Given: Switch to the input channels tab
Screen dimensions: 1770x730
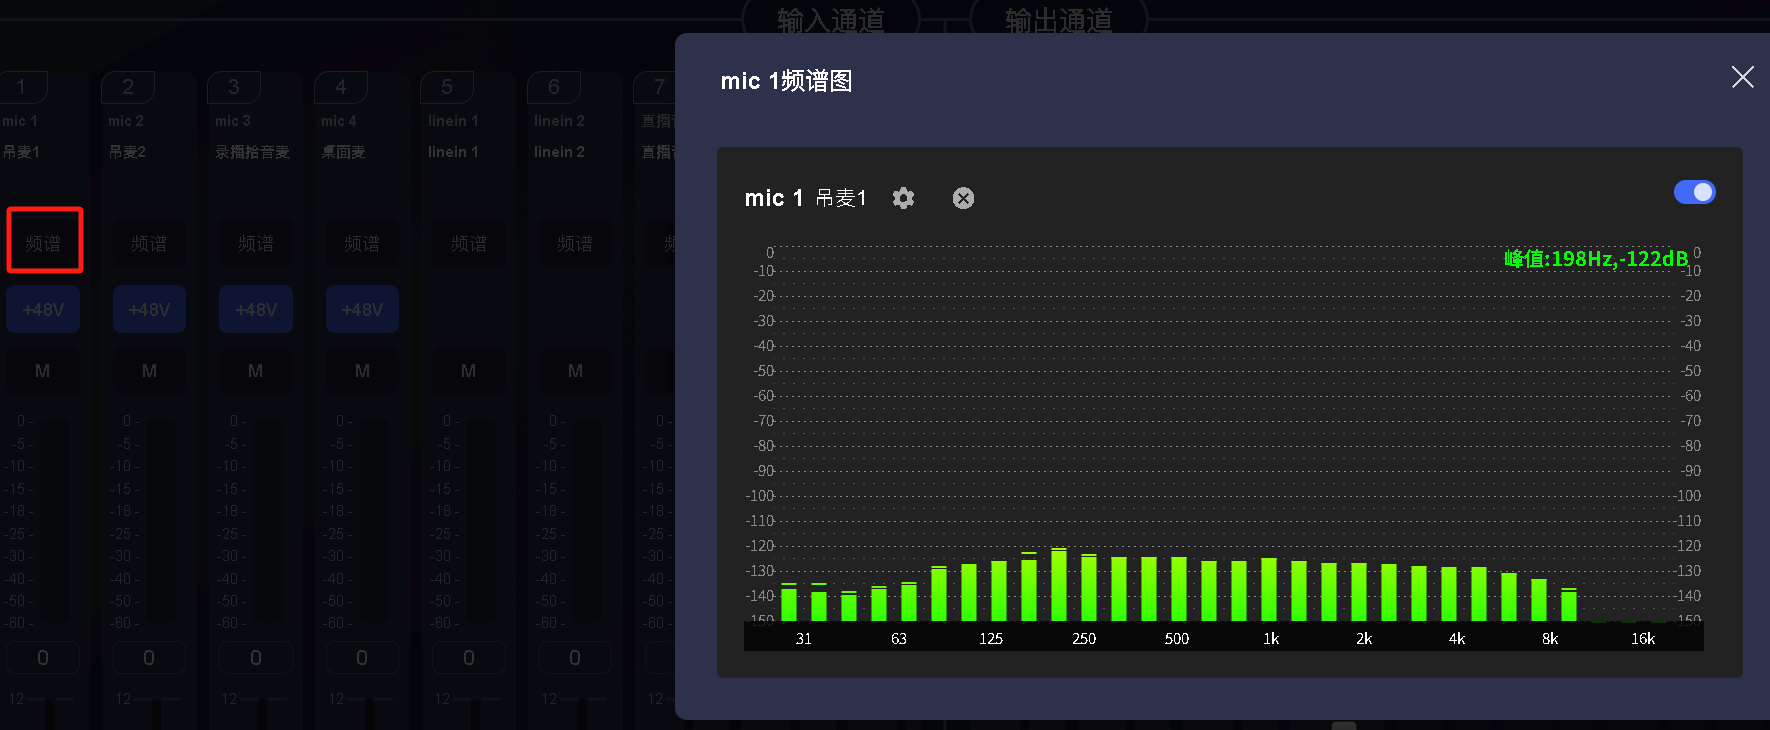Looking at the screenshot, I should click(x=830, y=20).
